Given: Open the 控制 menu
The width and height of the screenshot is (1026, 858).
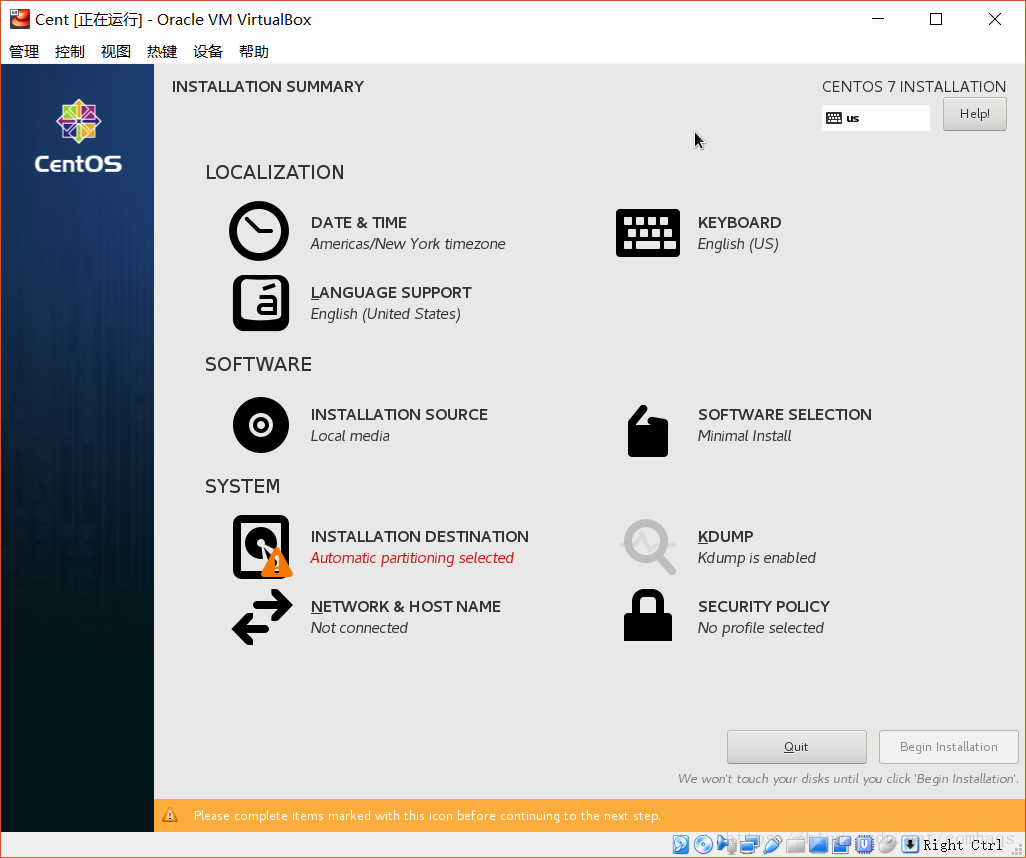Looking at the screenshot, I should (70, 52).
